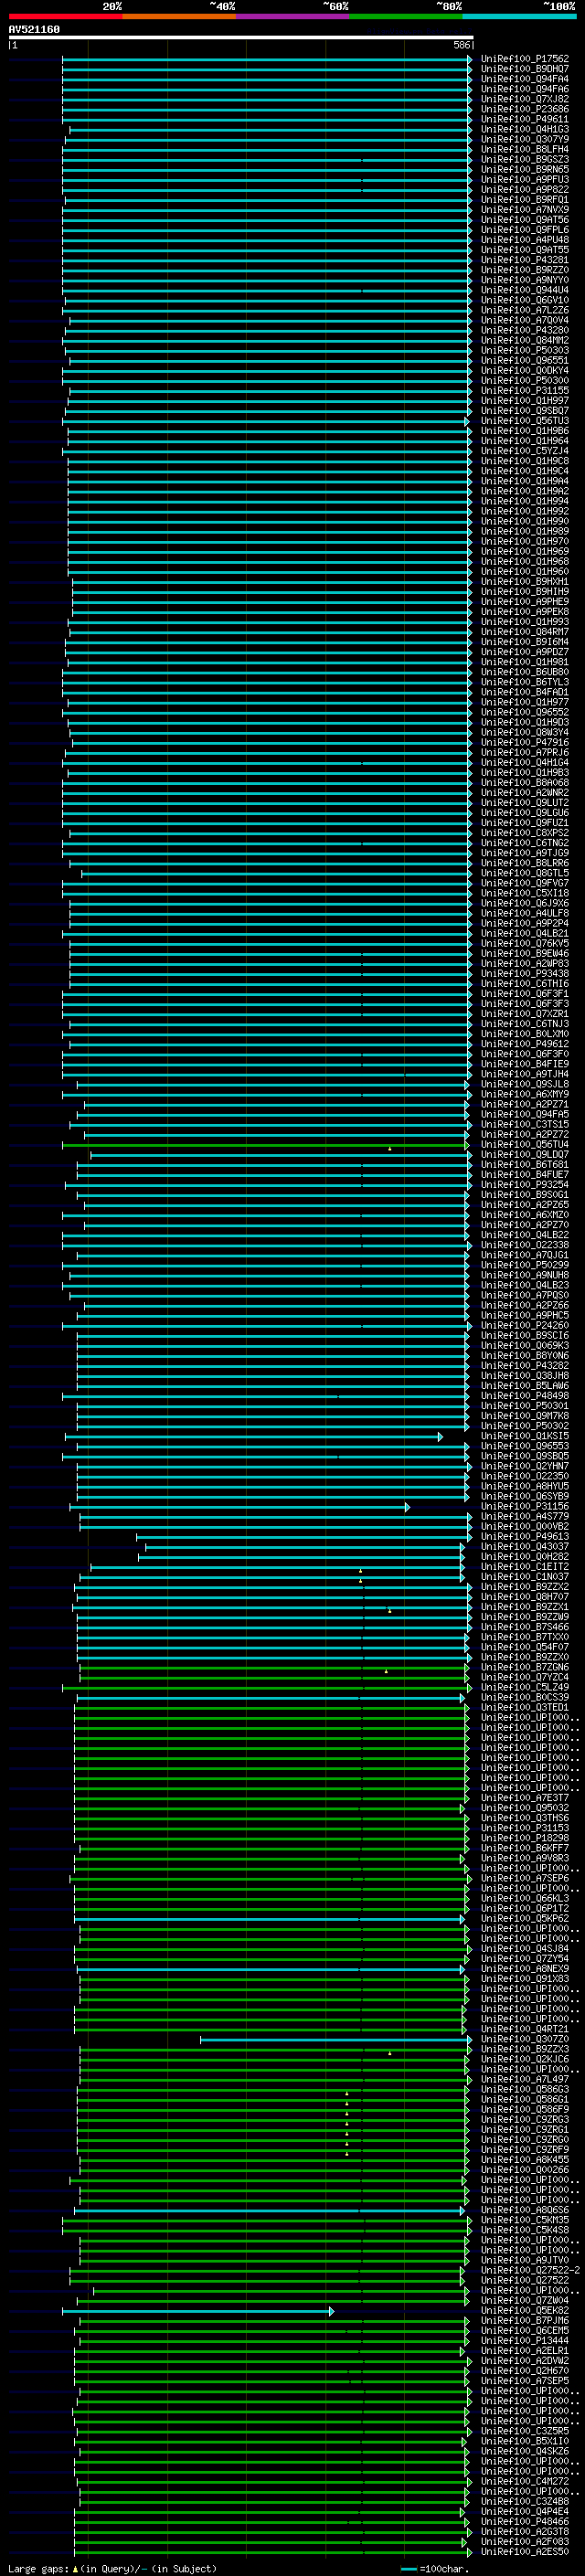Select the UniRef100_B8LFH4 label
This screenshot has height=2576, width=585.
point(524,149)
